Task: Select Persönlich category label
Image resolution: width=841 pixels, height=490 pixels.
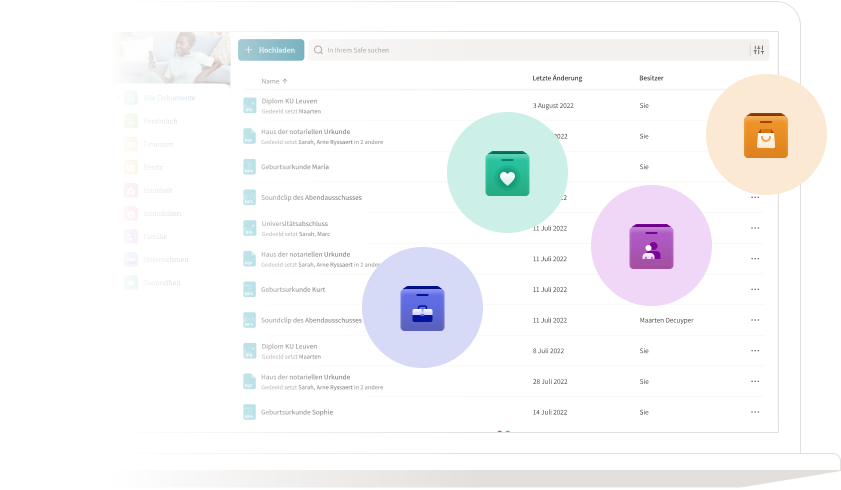Action: pos(160,121)
